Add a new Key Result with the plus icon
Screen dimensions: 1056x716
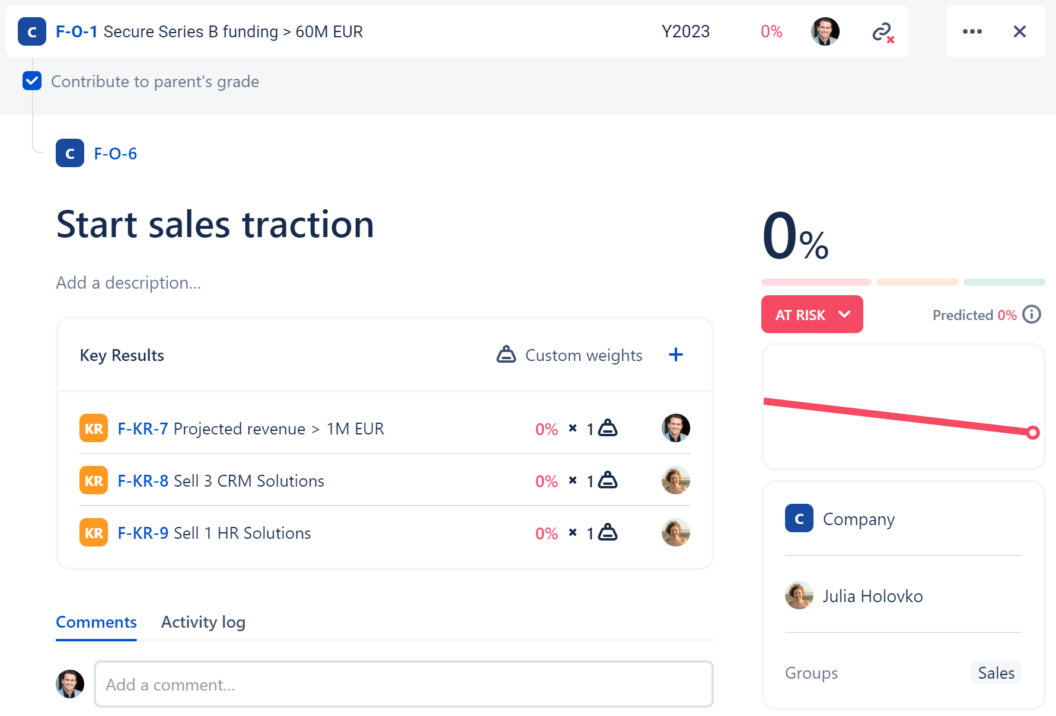click(x=676, y=354)
